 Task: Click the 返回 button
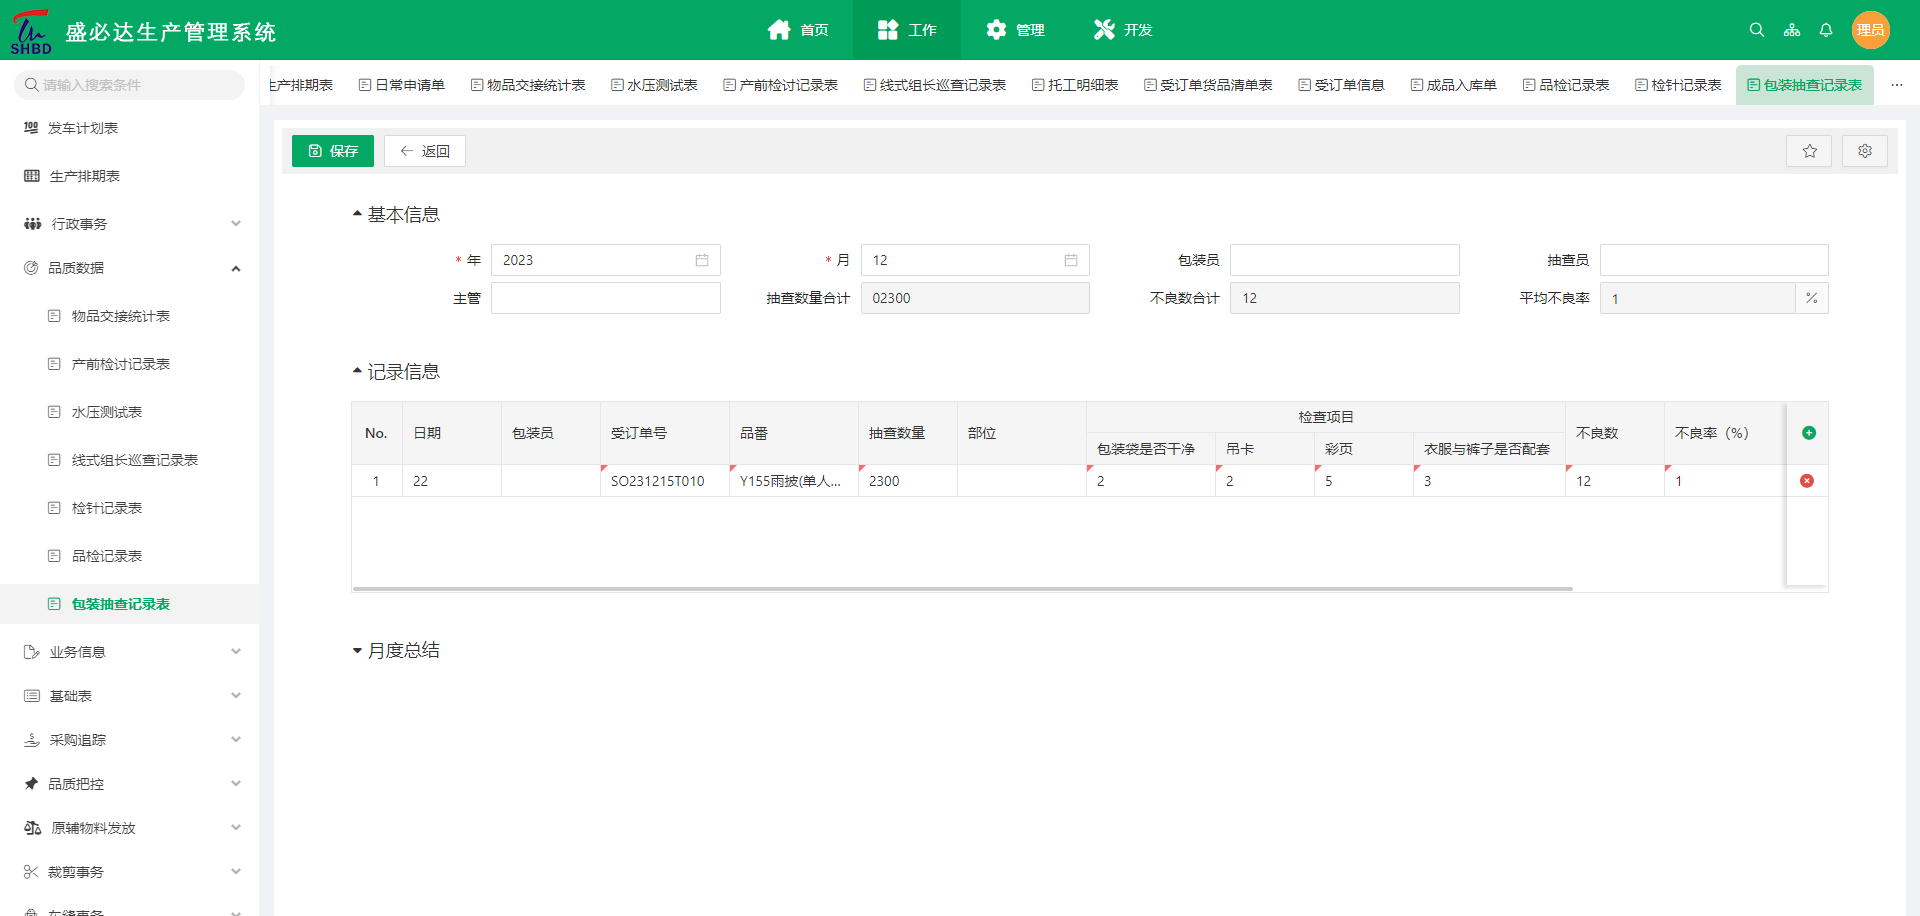425,151
